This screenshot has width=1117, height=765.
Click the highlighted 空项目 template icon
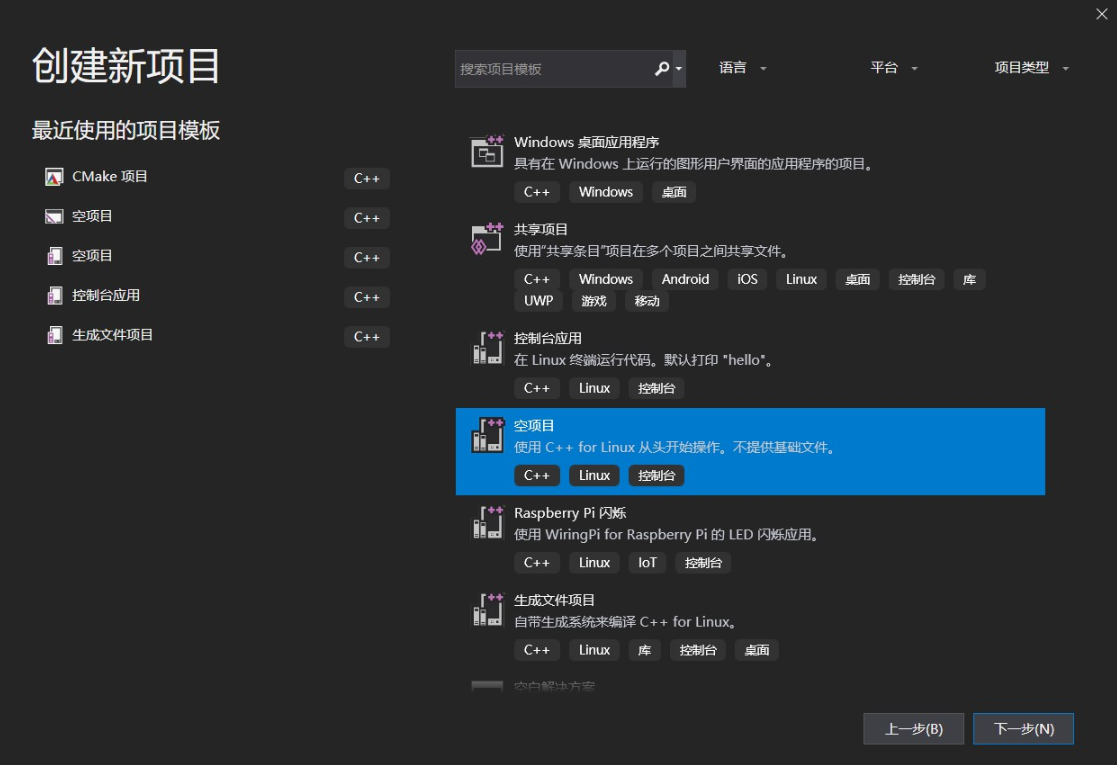click(x=487, y=434)
